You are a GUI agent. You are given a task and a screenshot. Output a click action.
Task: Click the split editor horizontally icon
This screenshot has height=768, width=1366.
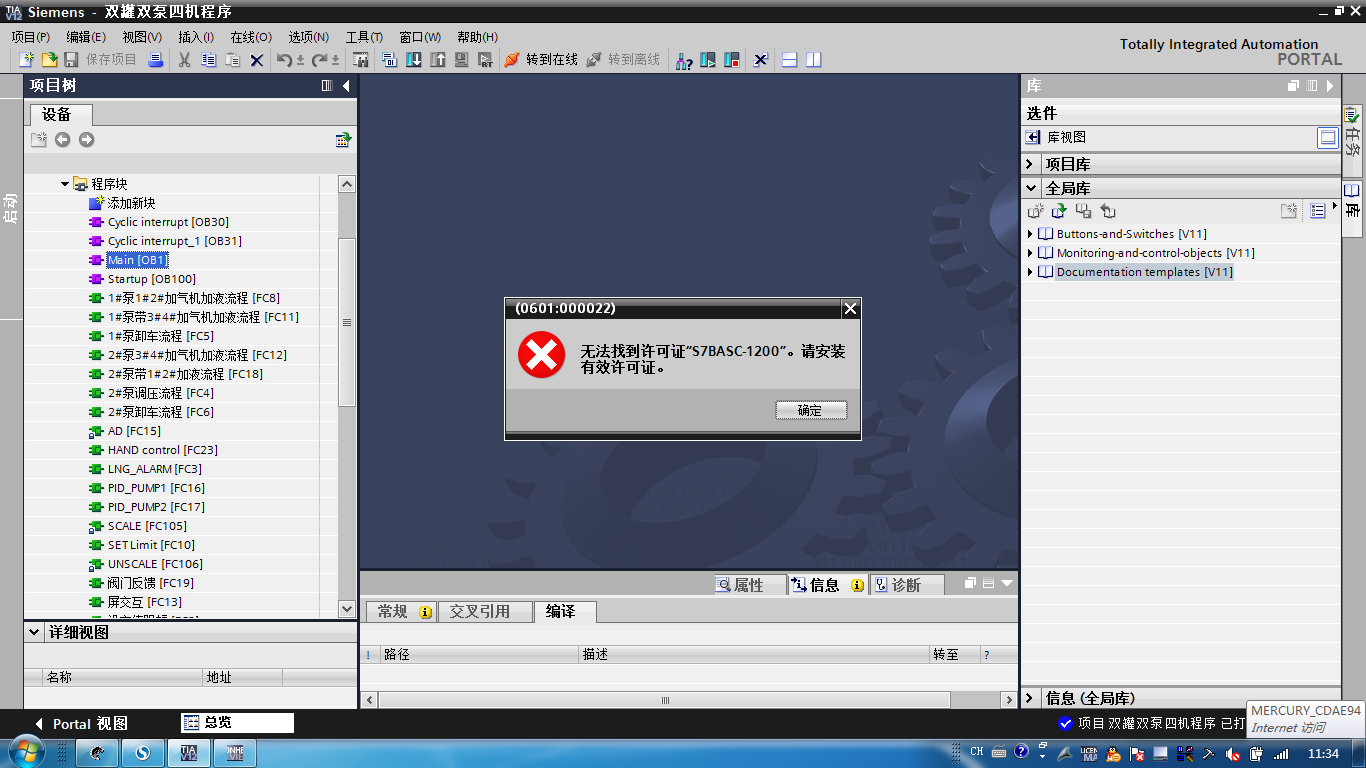point(789,60)
